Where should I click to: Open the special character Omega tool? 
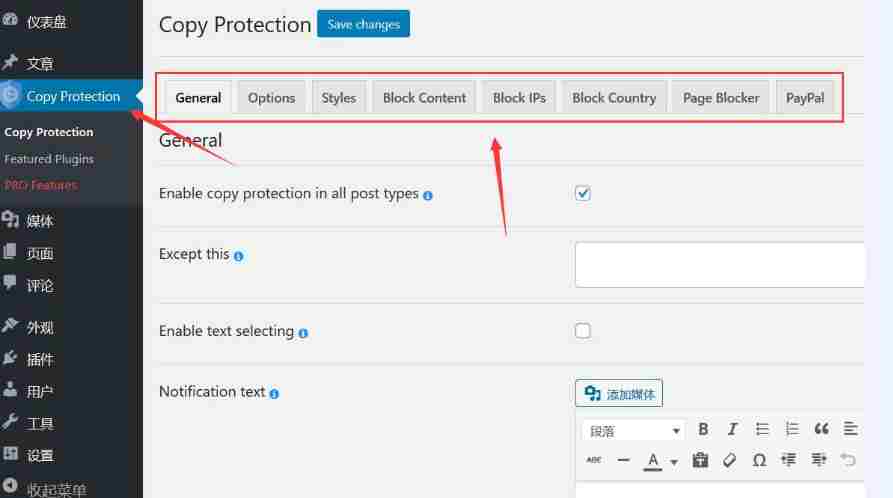(x=759, y=460)
